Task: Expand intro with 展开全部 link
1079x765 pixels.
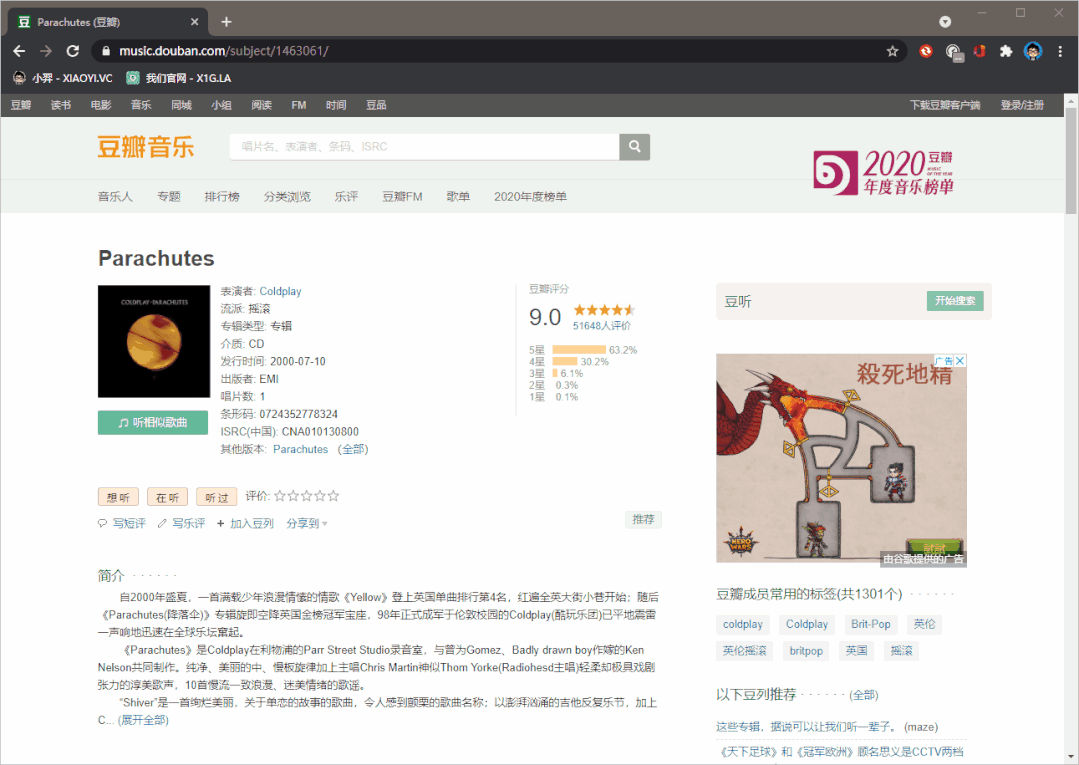Action: tap(143, 720)
